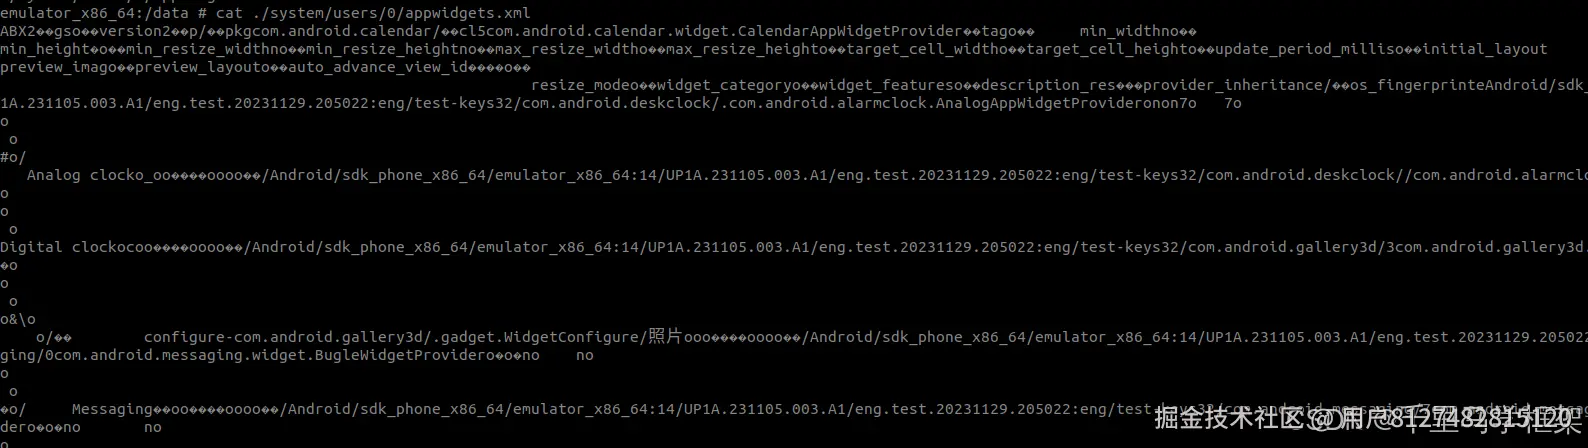Click the Messaging label text
This screenshot has width=1588, height=448.
point(110,409)
